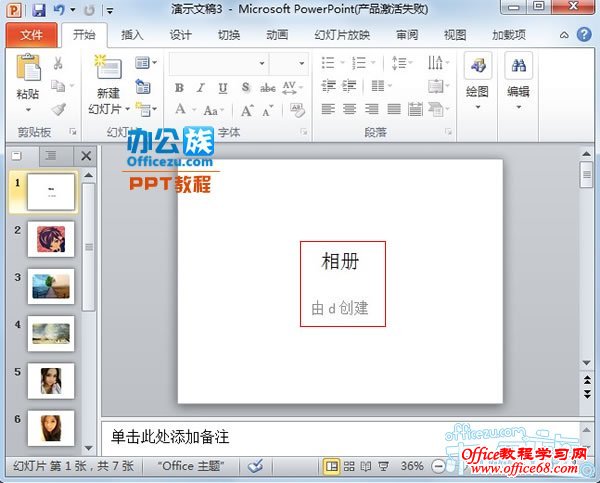The height and width of the screenshot is (483, 600).
Task: Switch to Slide Sorter view icon
Action: tap(350, 466)
